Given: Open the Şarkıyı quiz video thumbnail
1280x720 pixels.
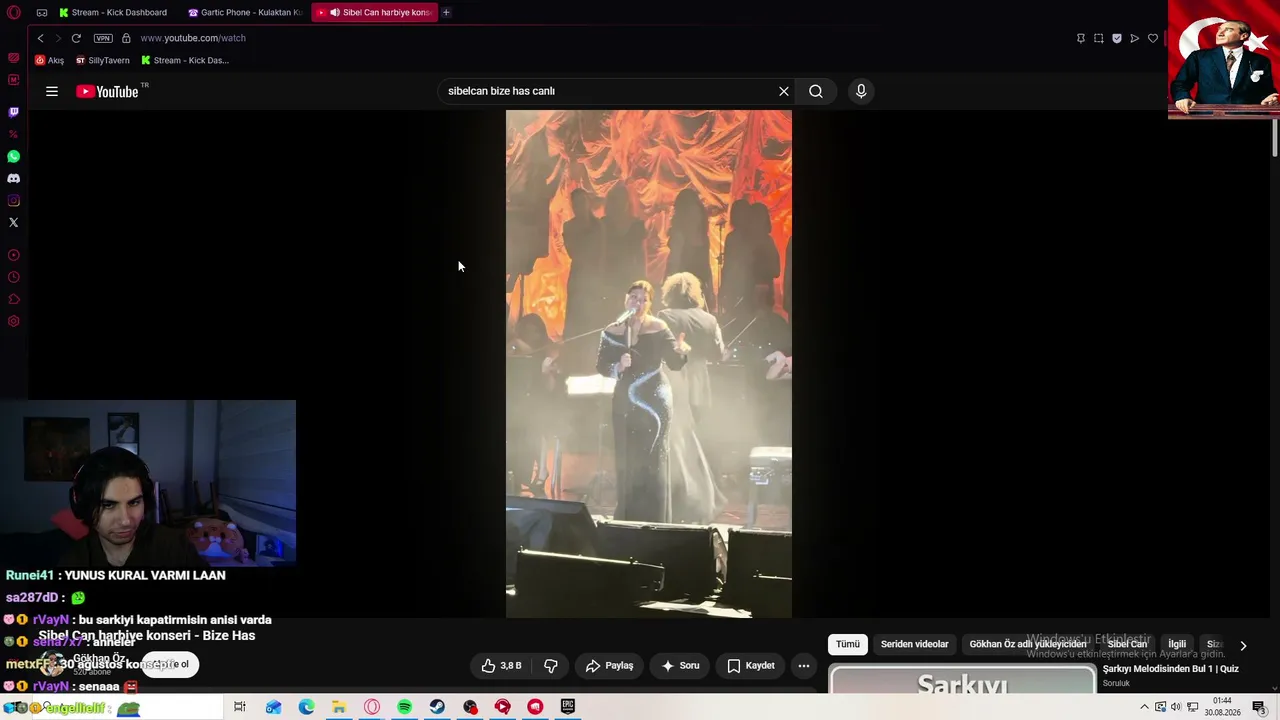Looking at the screenshot, I should (x=962, y=678).
